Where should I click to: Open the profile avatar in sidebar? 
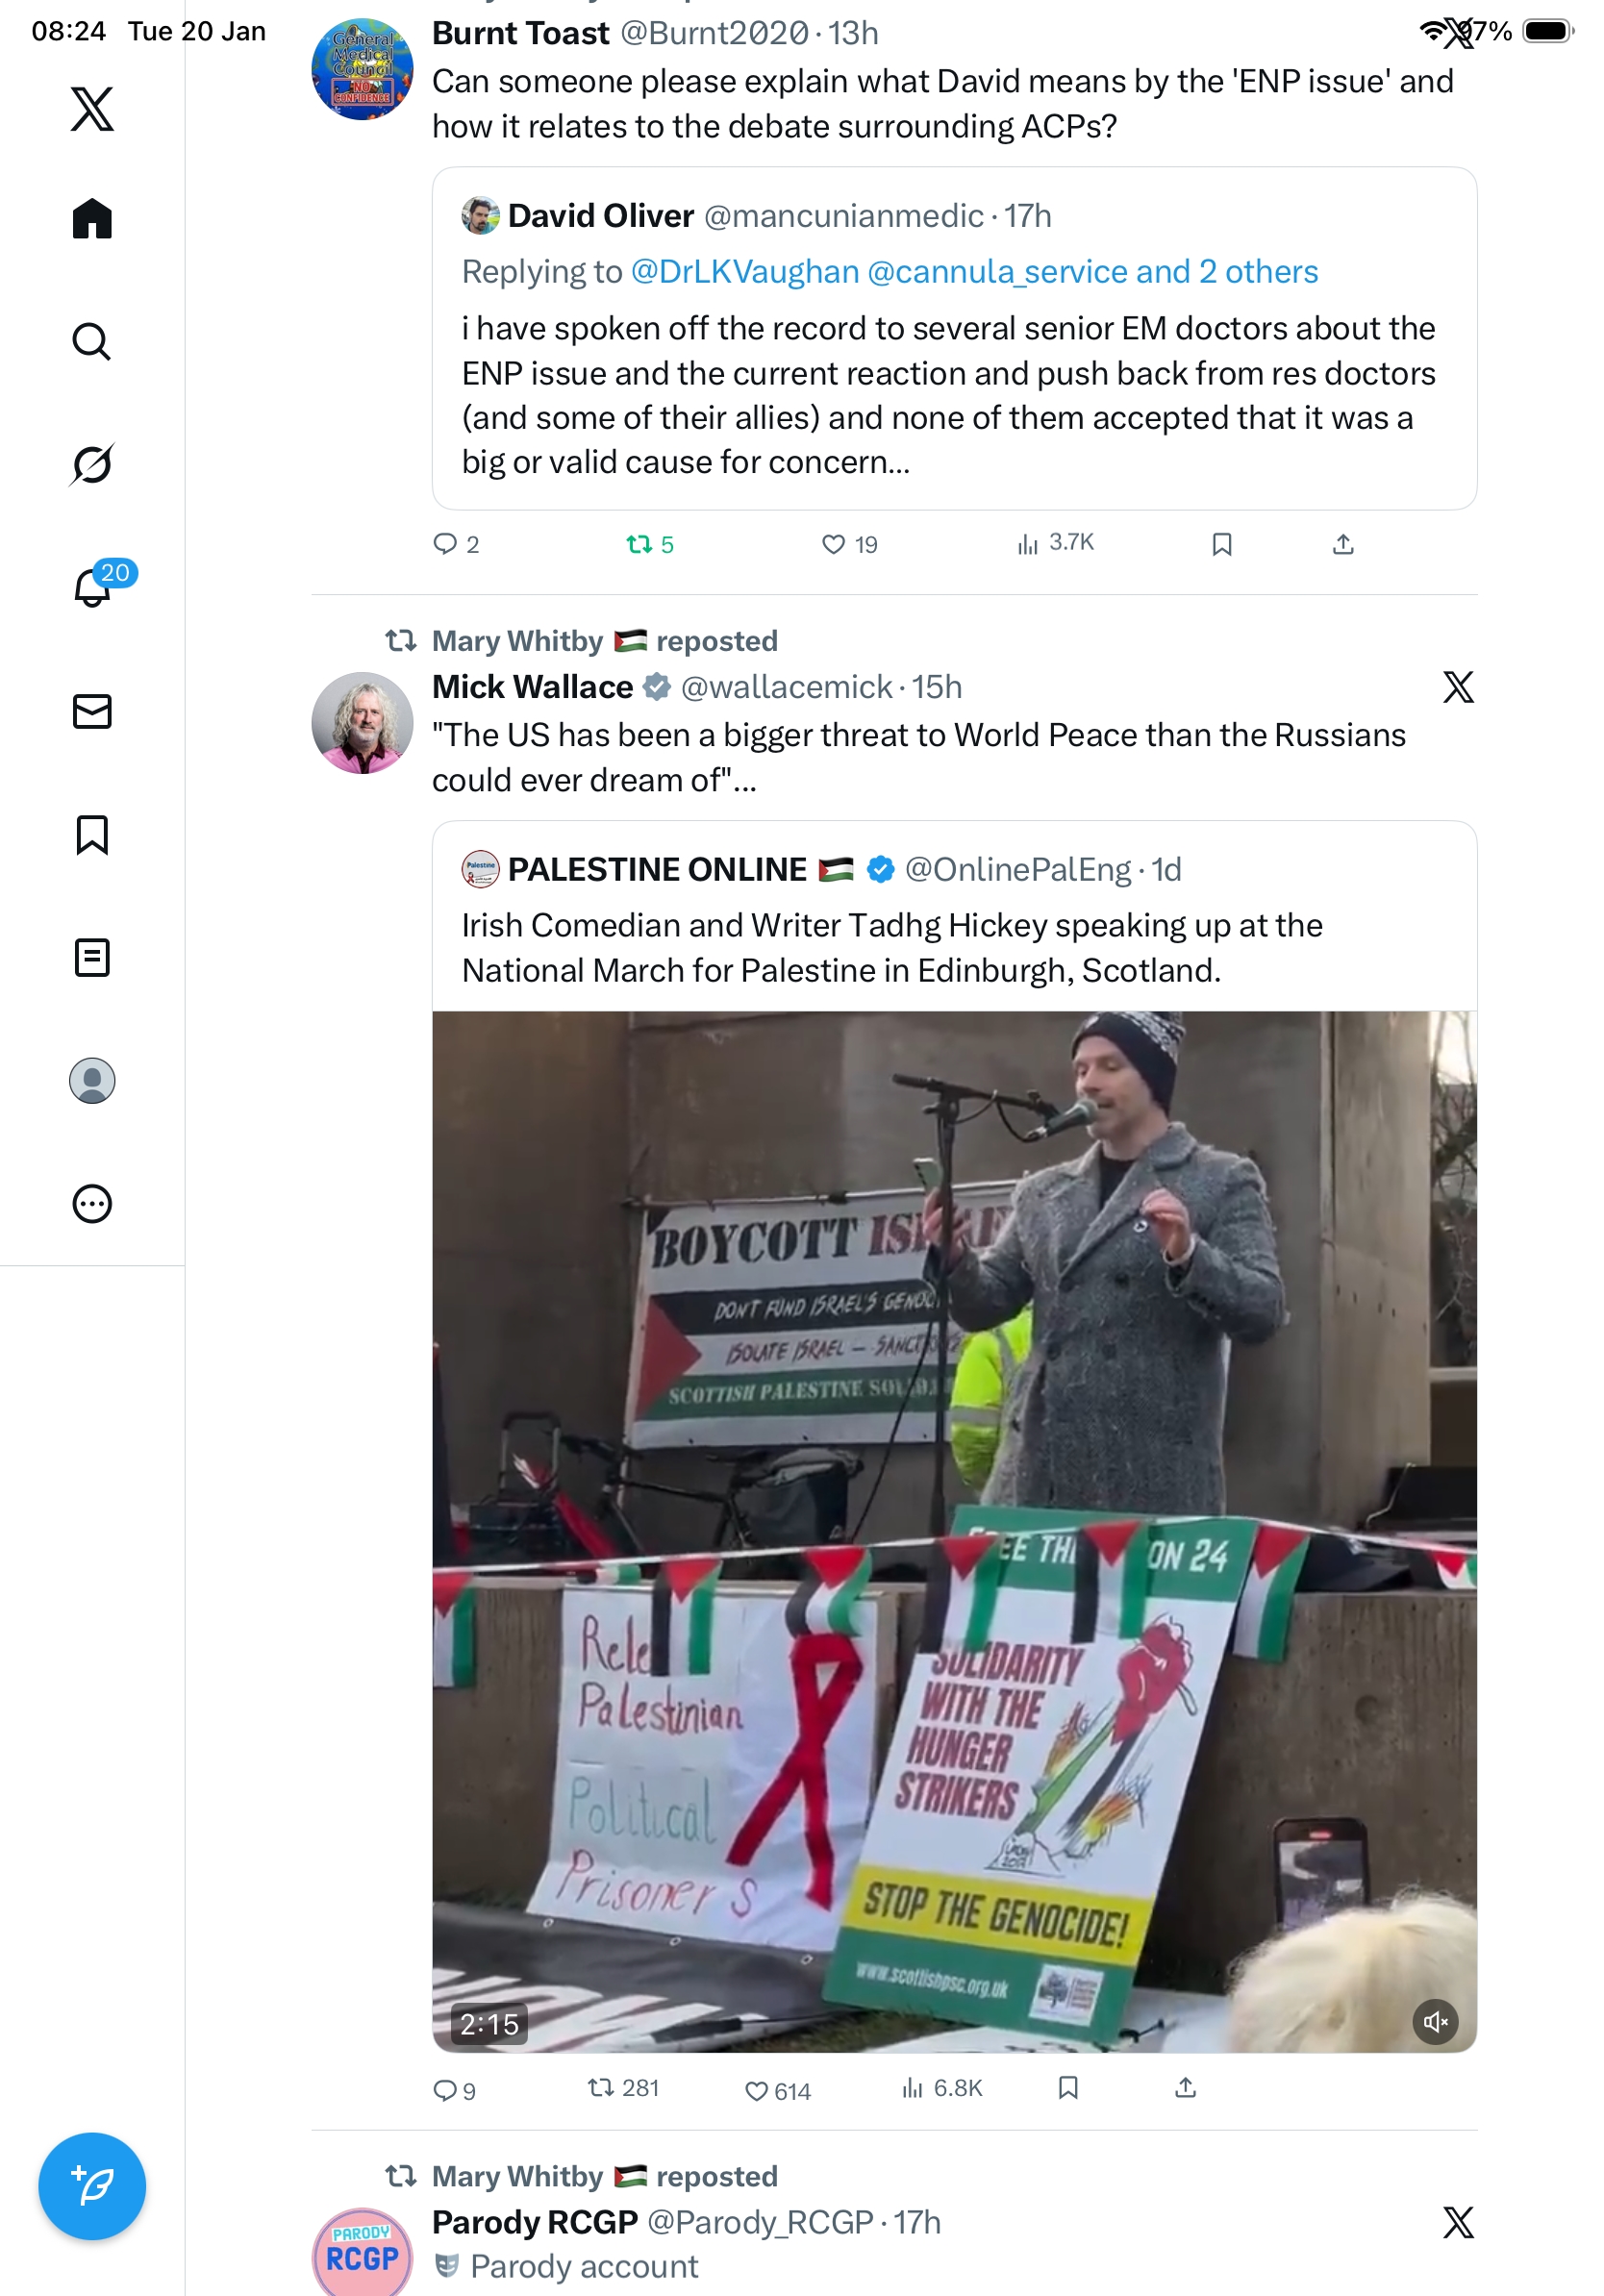[x=92, y=1080]
